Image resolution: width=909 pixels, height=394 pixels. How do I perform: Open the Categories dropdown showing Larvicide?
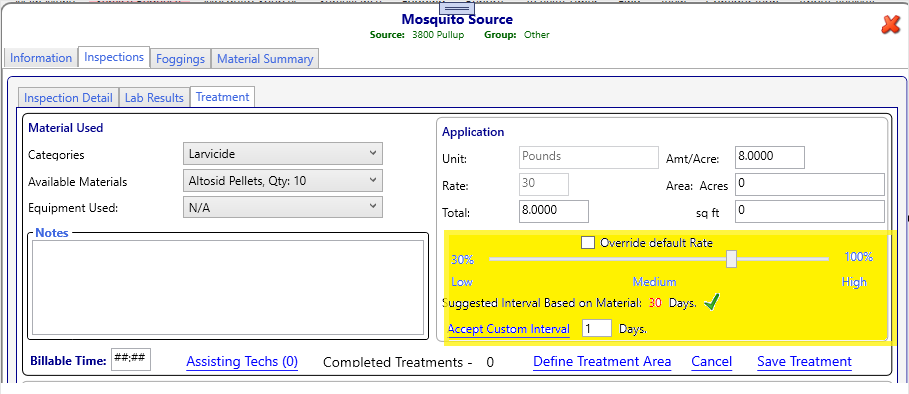(x=283, y=154)
